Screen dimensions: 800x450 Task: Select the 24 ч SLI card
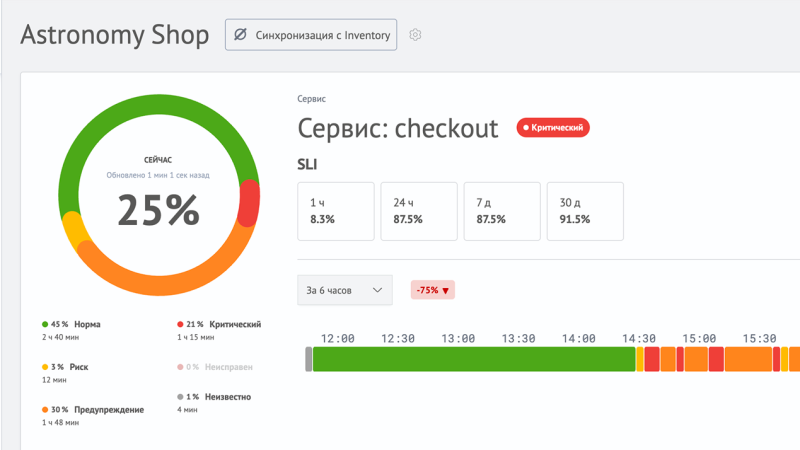click(419, 211)
